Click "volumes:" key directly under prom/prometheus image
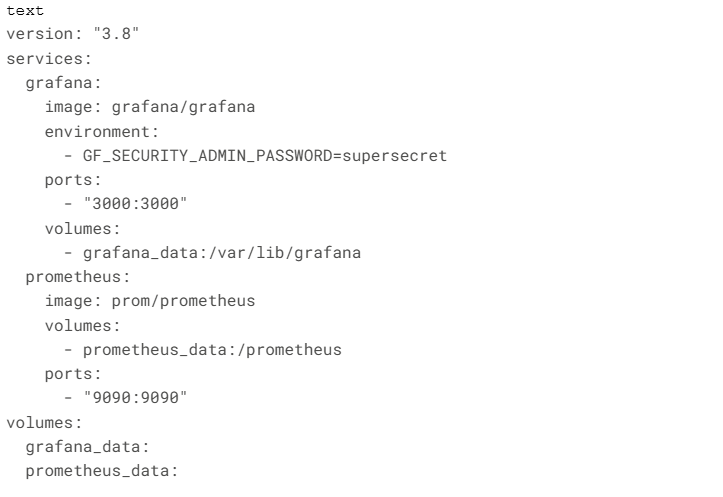Screen dimensions: 723x497 pyautogui.click(x=79, y=325)
